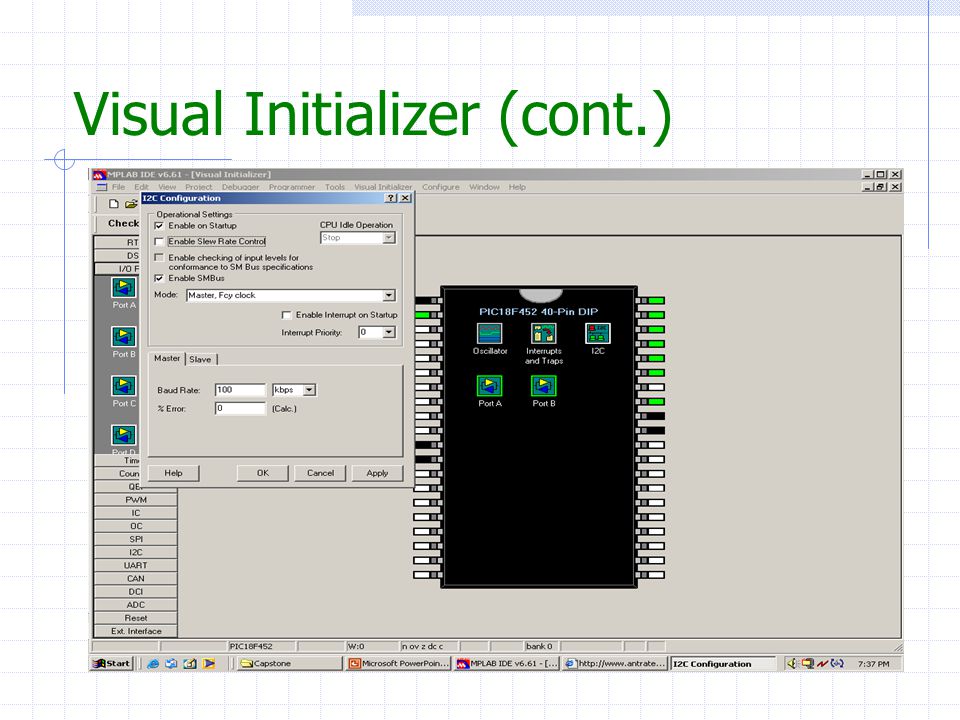Open the Window menu
960x720 pixels.
(x=484, y=187)
